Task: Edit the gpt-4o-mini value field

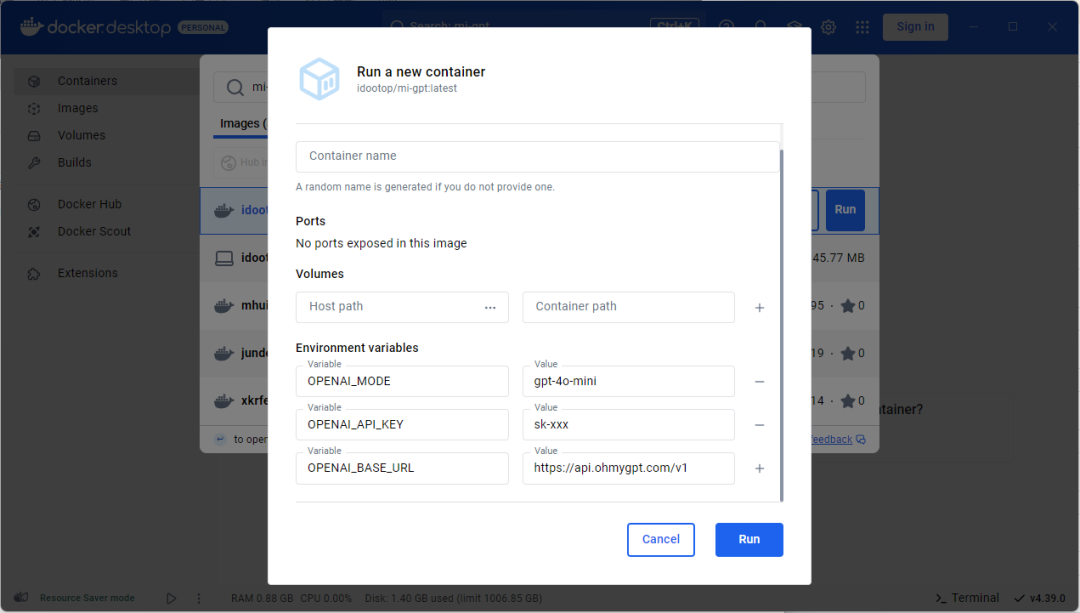Action: click(x=628, y=382)
